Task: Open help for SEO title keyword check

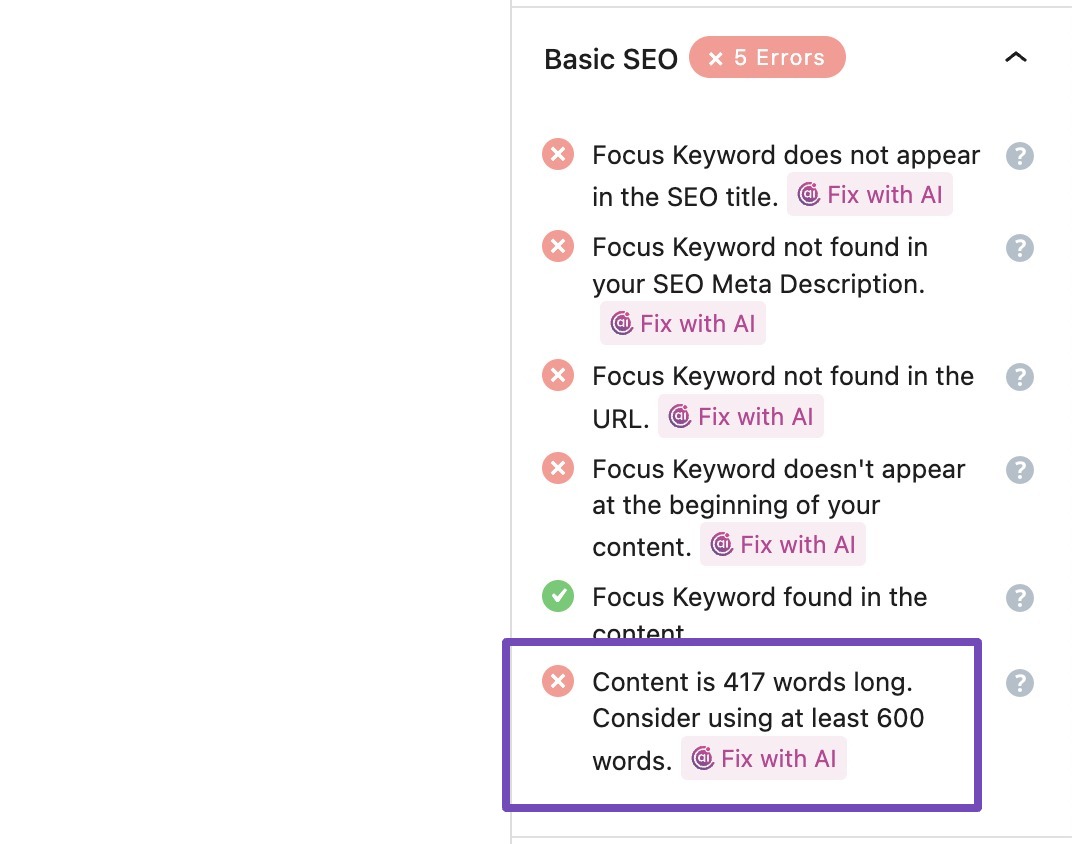Action: point(1019,156)
